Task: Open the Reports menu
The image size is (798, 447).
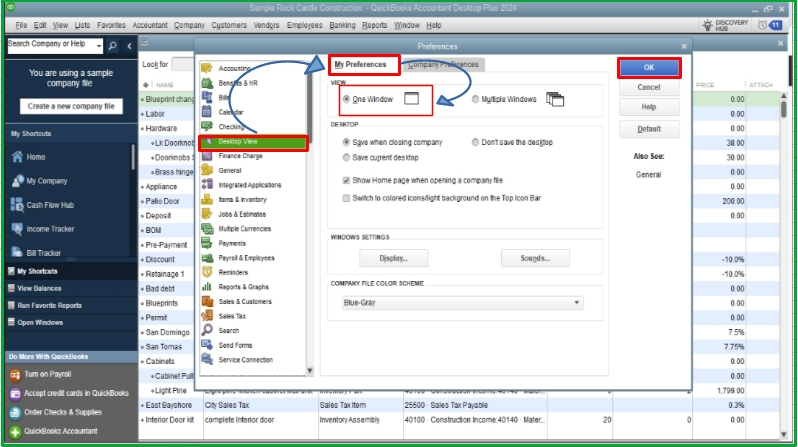Action: click(375, 25)
